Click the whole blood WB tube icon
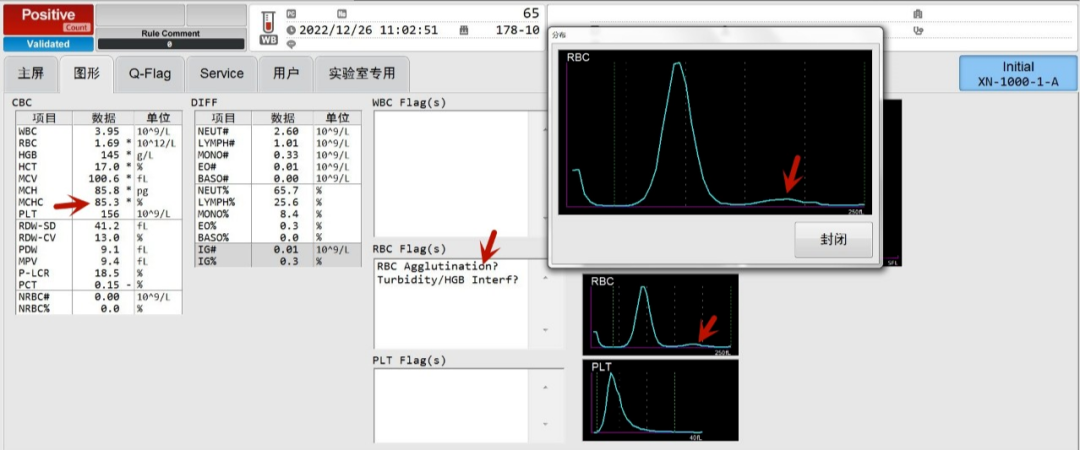 [268, 28]
